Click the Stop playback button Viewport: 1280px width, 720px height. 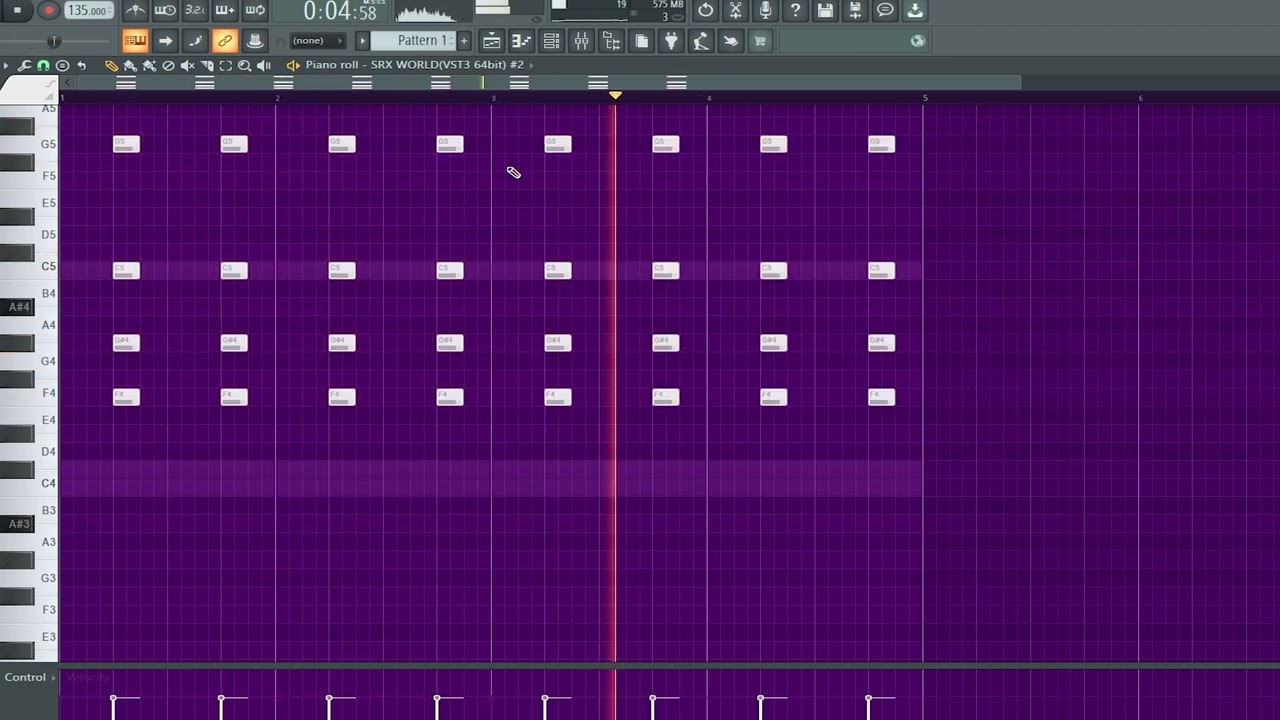pos(17,10)
